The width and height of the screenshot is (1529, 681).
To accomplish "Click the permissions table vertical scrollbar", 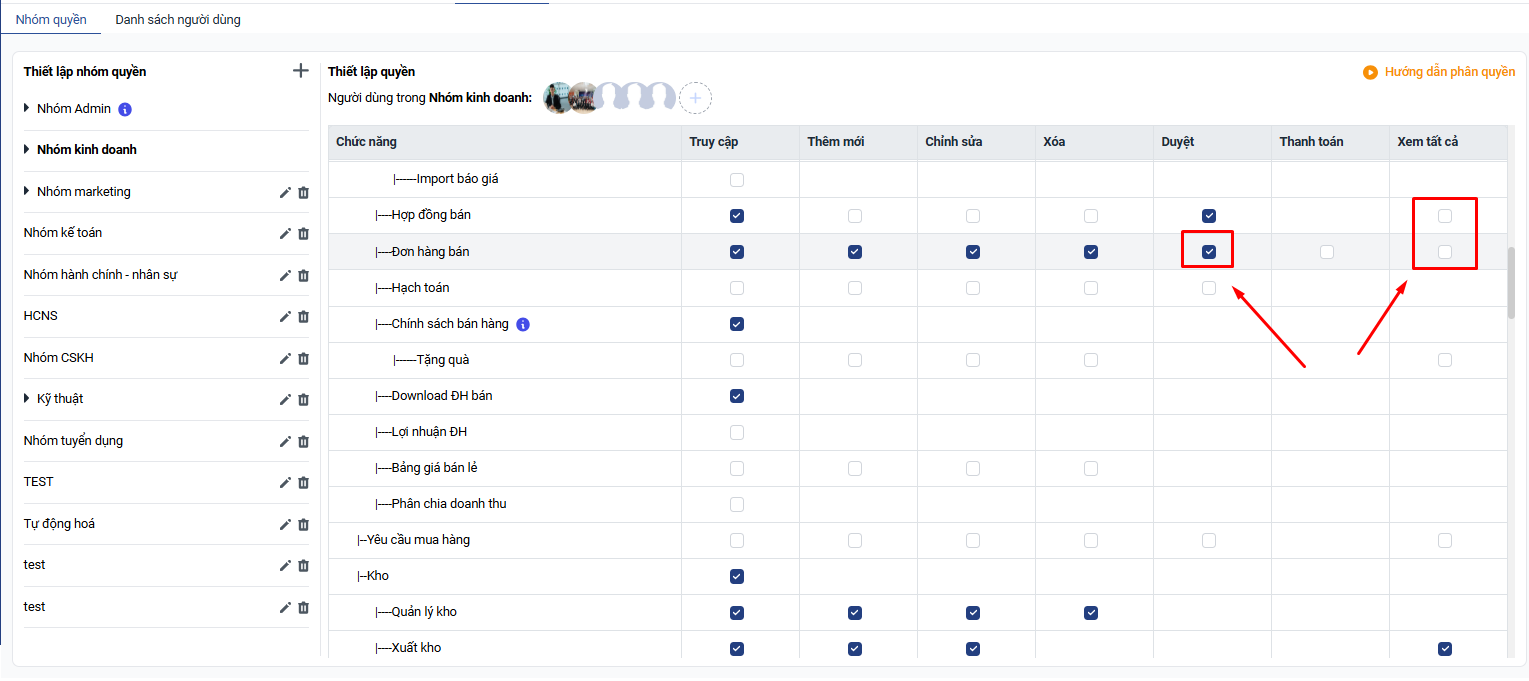I will [x=1511, y=282].
